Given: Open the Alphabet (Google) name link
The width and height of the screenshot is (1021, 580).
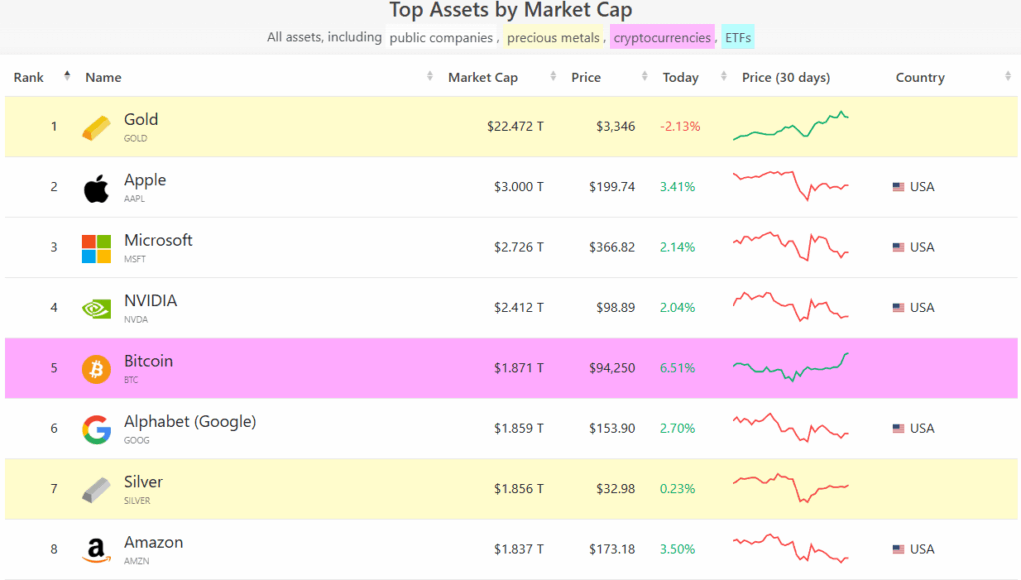Looking at the screenshot, I should tap(190, 422).
